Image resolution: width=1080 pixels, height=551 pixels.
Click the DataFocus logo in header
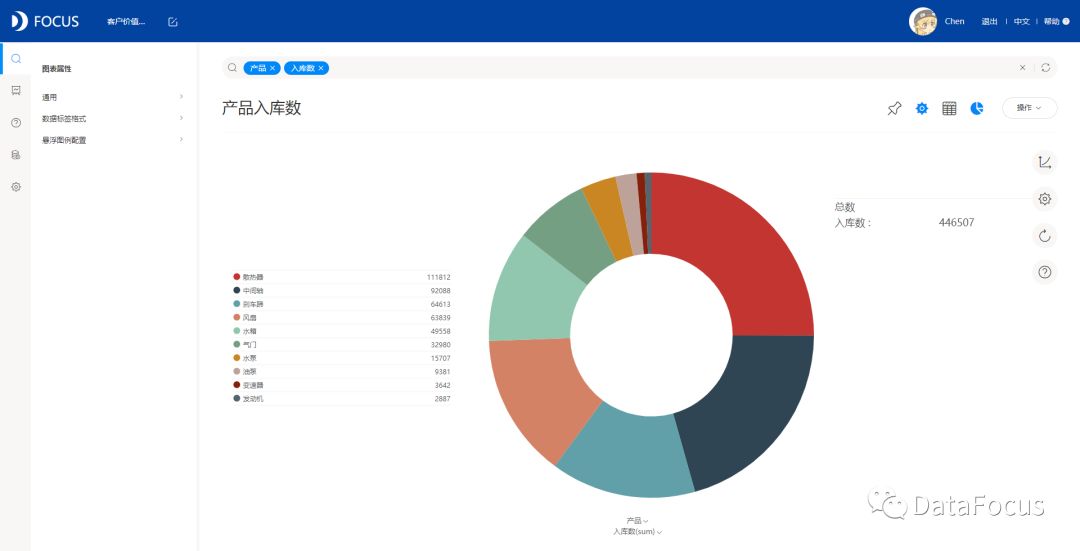click(45, 21)
